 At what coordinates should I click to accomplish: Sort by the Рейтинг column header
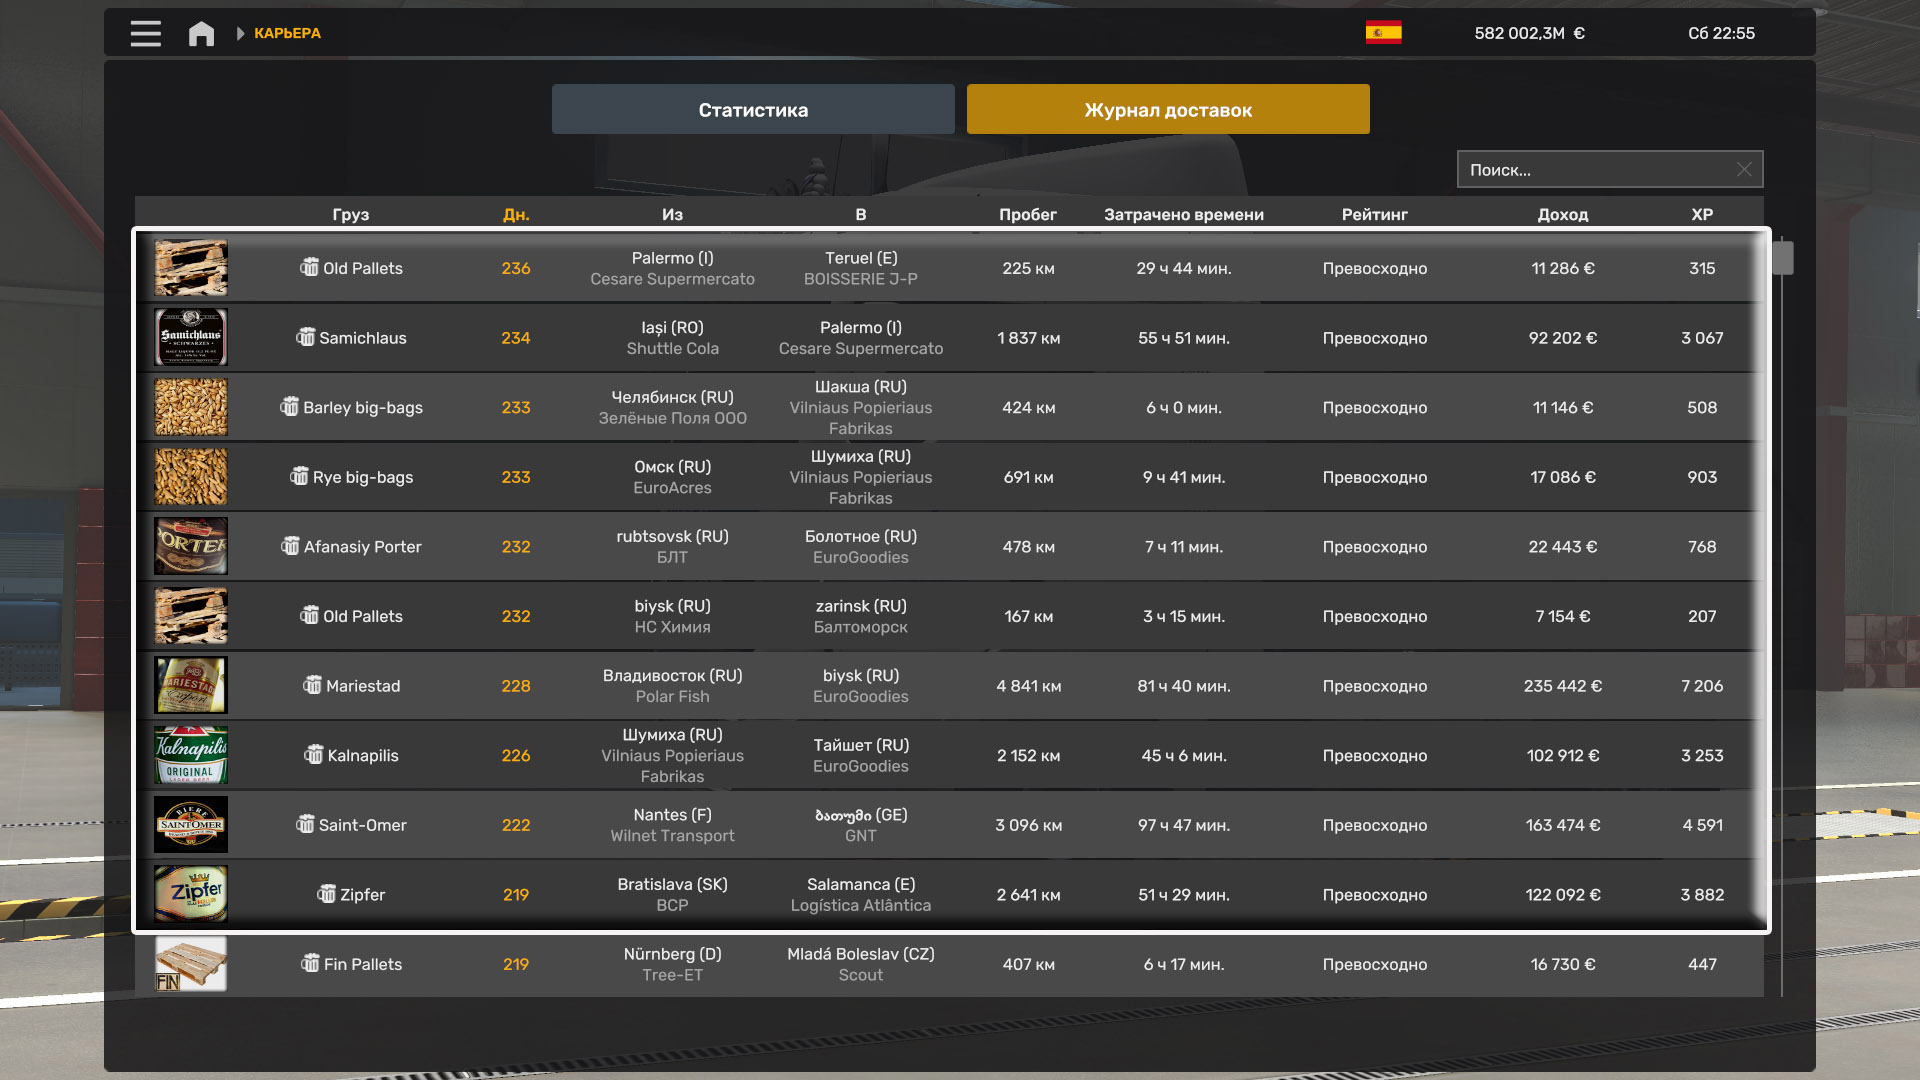[1375, 214]
